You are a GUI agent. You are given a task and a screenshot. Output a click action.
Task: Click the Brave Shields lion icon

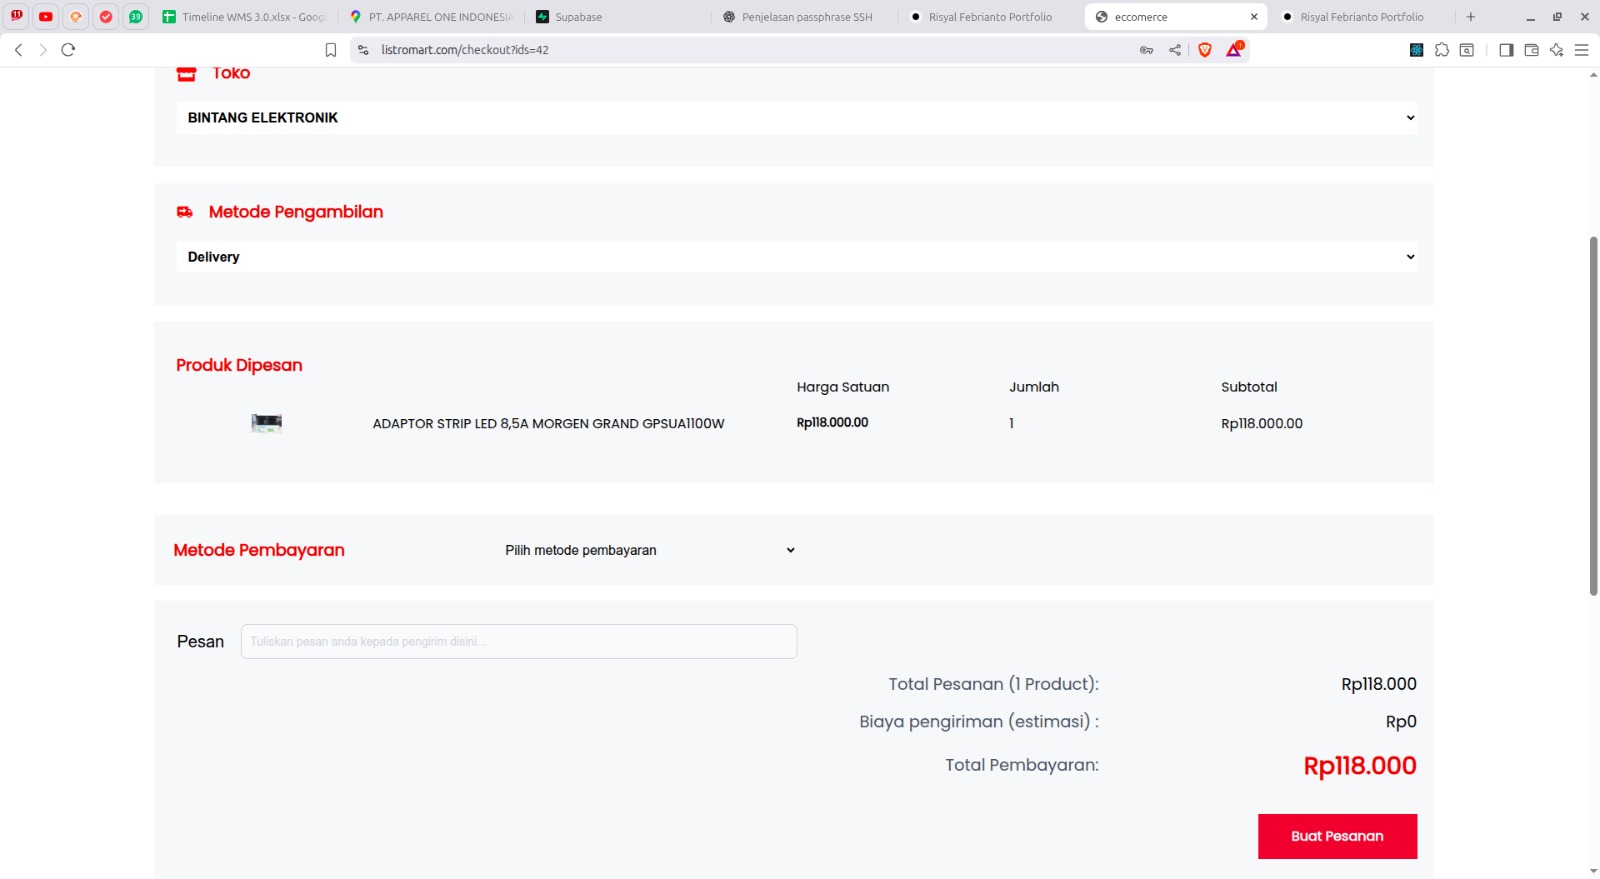pyautogui.click(x=1205, y=50)
